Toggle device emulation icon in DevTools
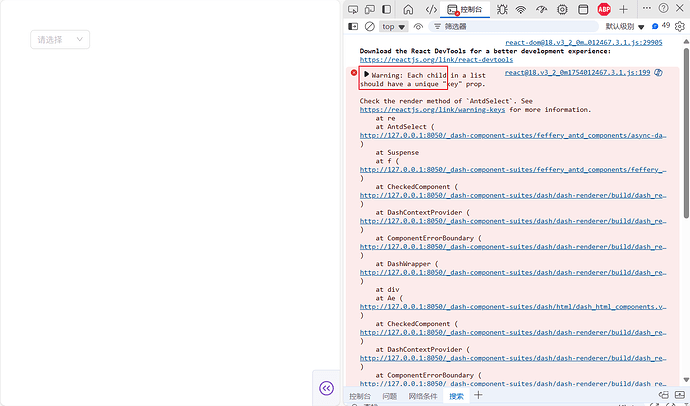This screenshot has height=406, width=690. (370, 9)
